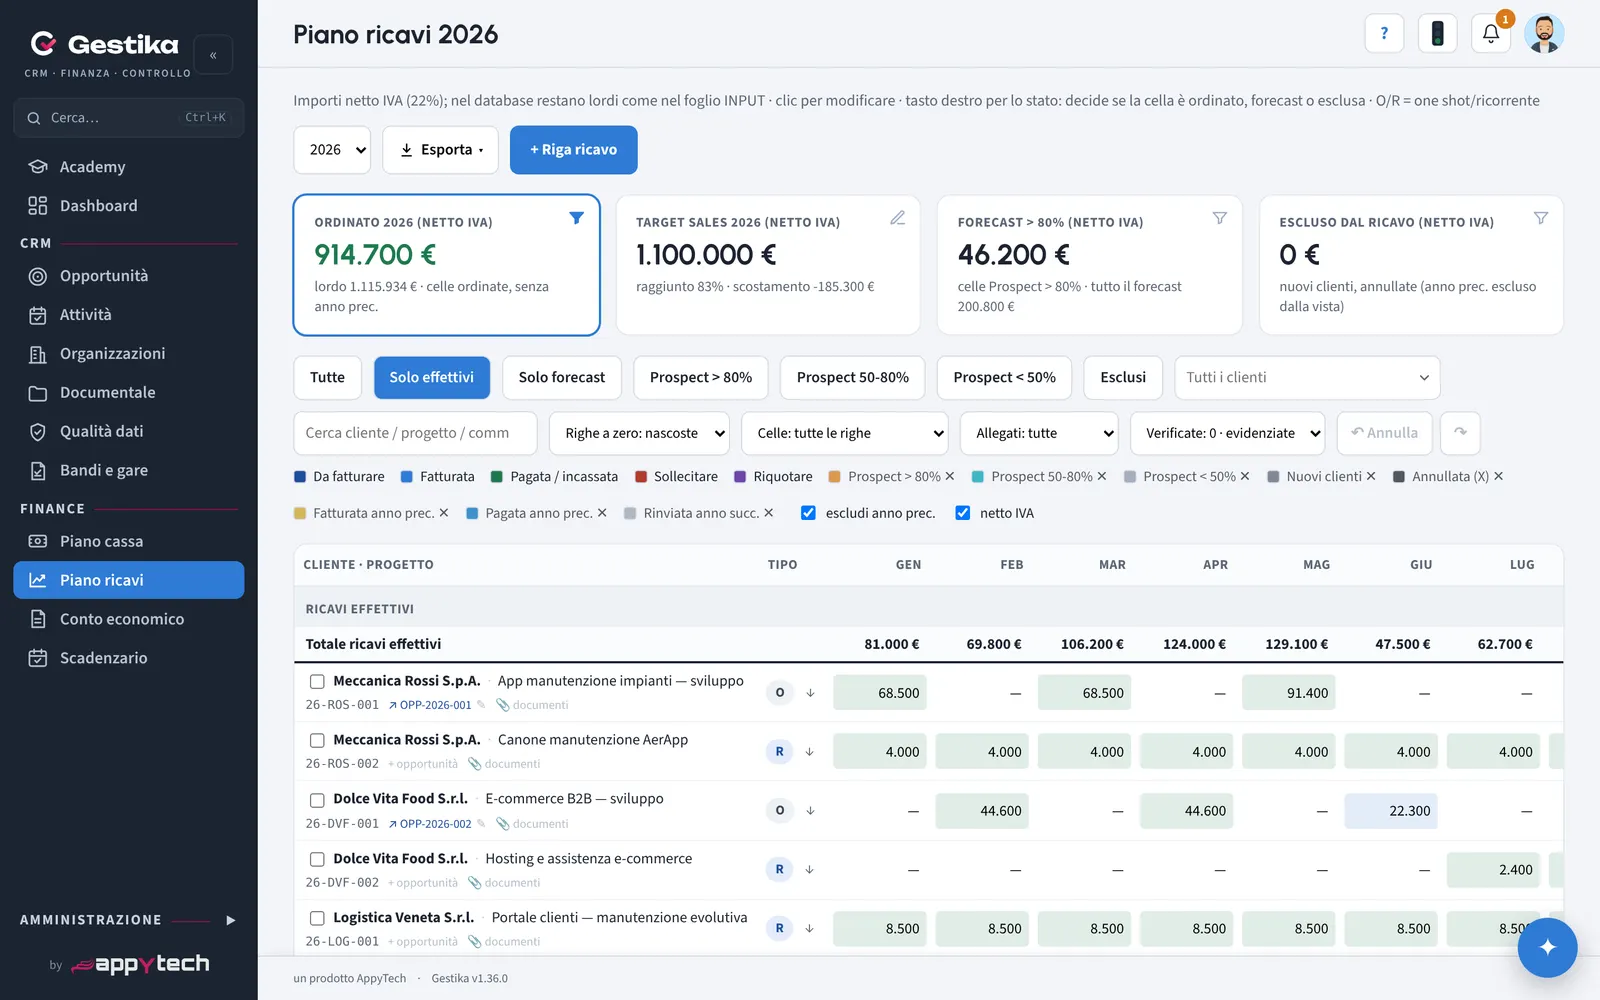Select checkbox for Logistica Veneta Portale clienti row
Image resolution: width=1600 pixels, height=1000 pixels.
317,918
